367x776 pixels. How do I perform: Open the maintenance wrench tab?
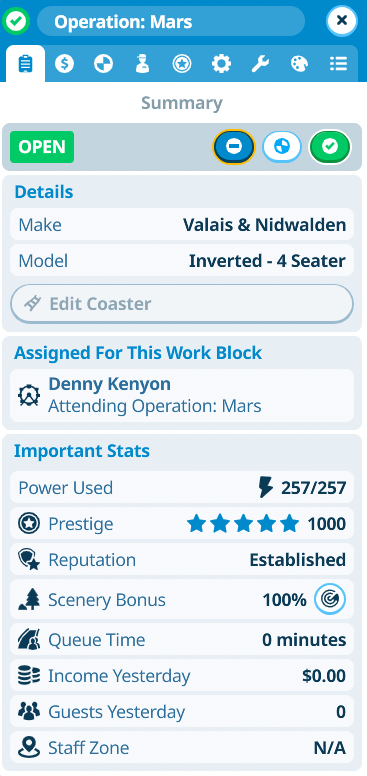click(x=260, y=64)
